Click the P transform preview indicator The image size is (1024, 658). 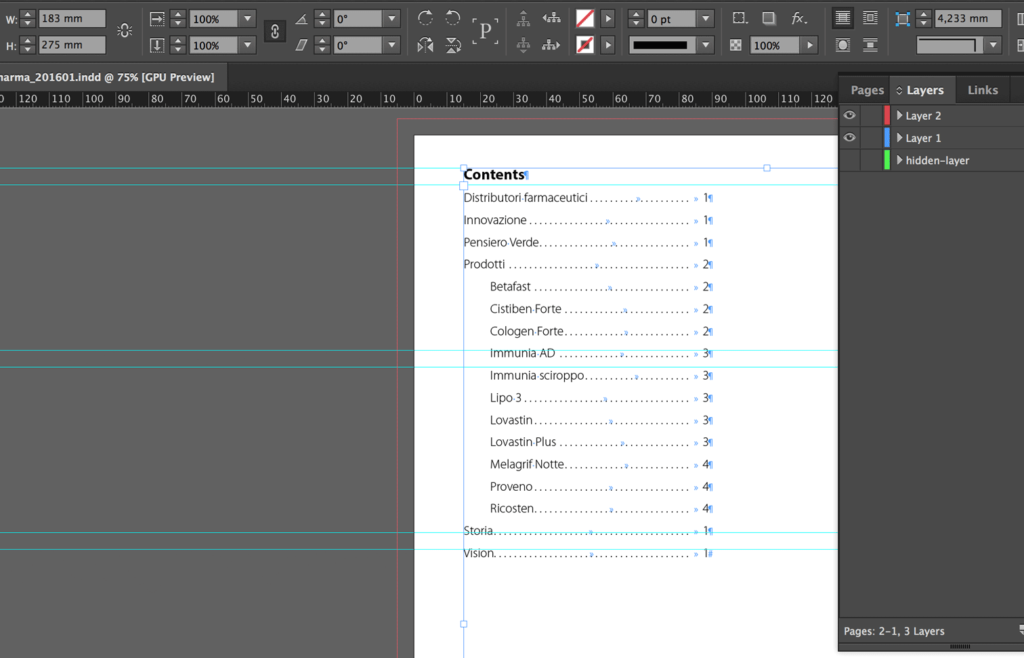pyautogui.click(x=485, y=31)
